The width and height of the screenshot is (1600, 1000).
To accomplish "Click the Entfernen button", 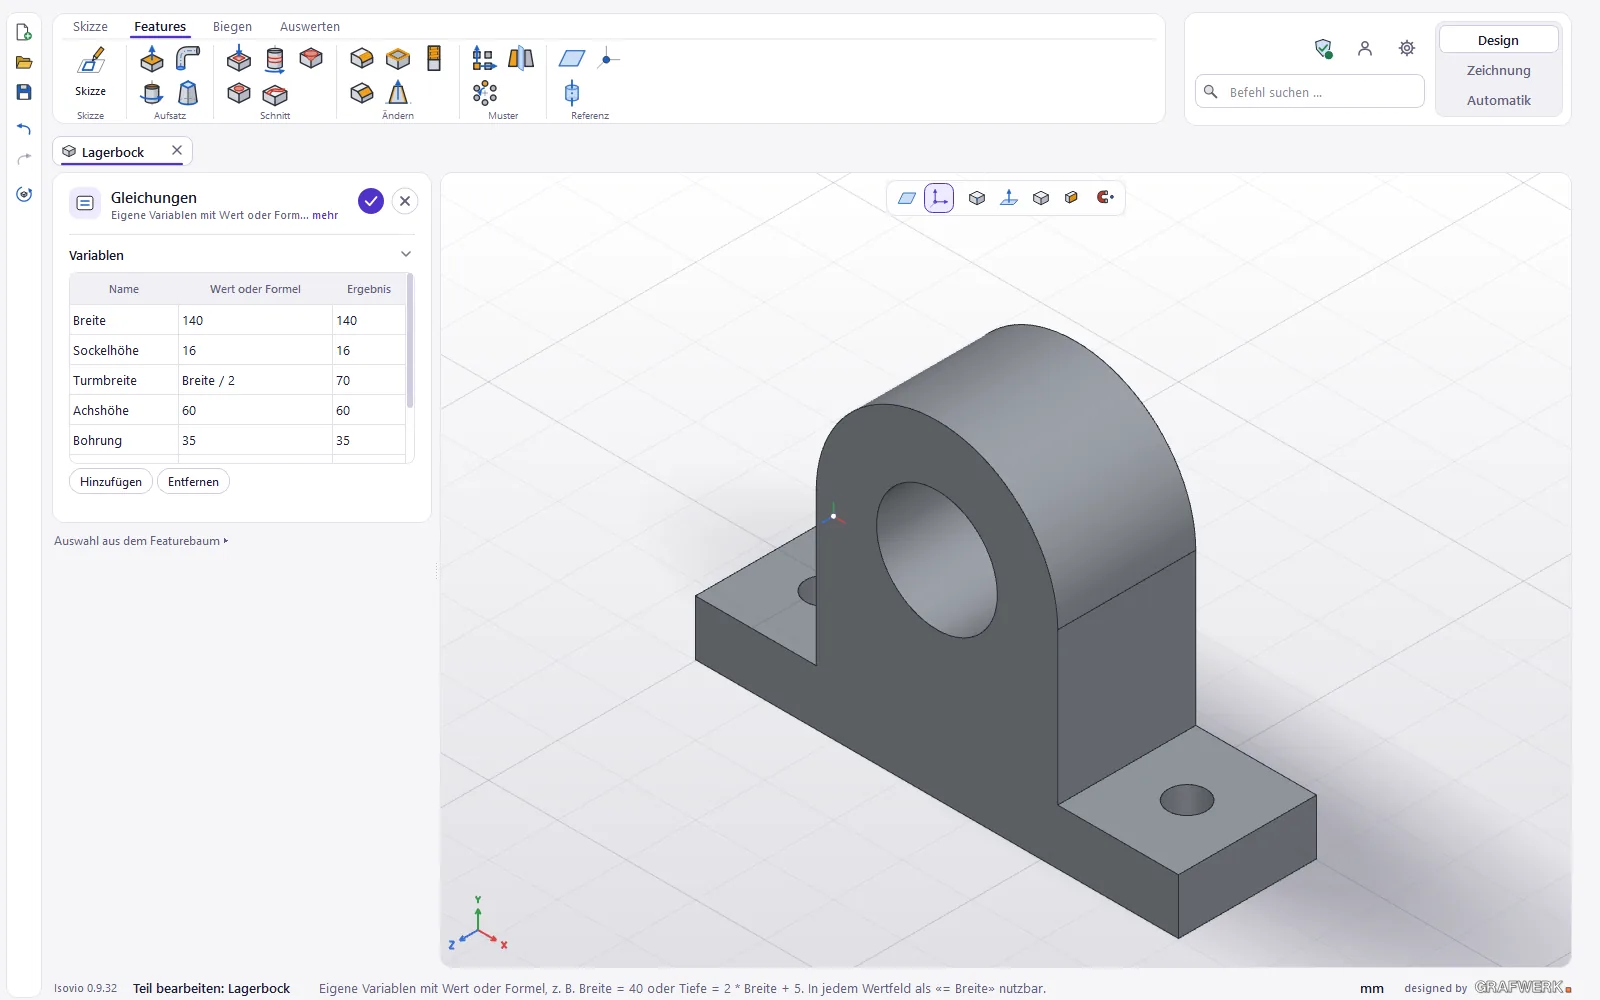I will [x=193, y=481].
